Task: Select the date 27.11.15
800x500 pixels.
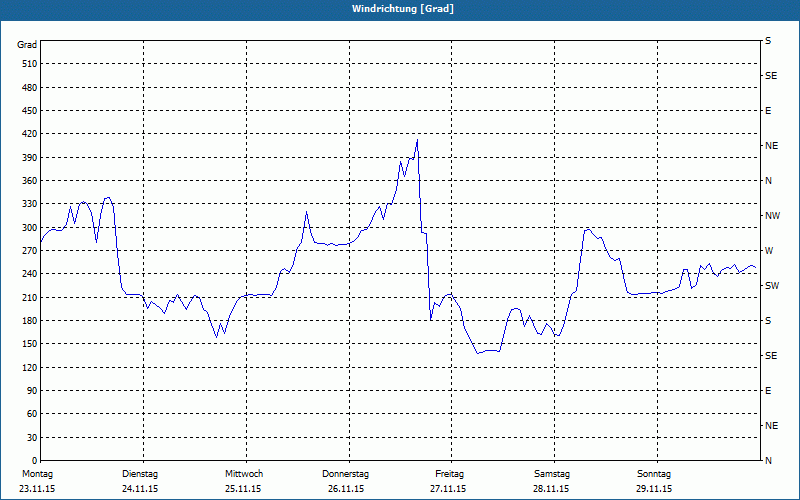Action: (448, 489)
